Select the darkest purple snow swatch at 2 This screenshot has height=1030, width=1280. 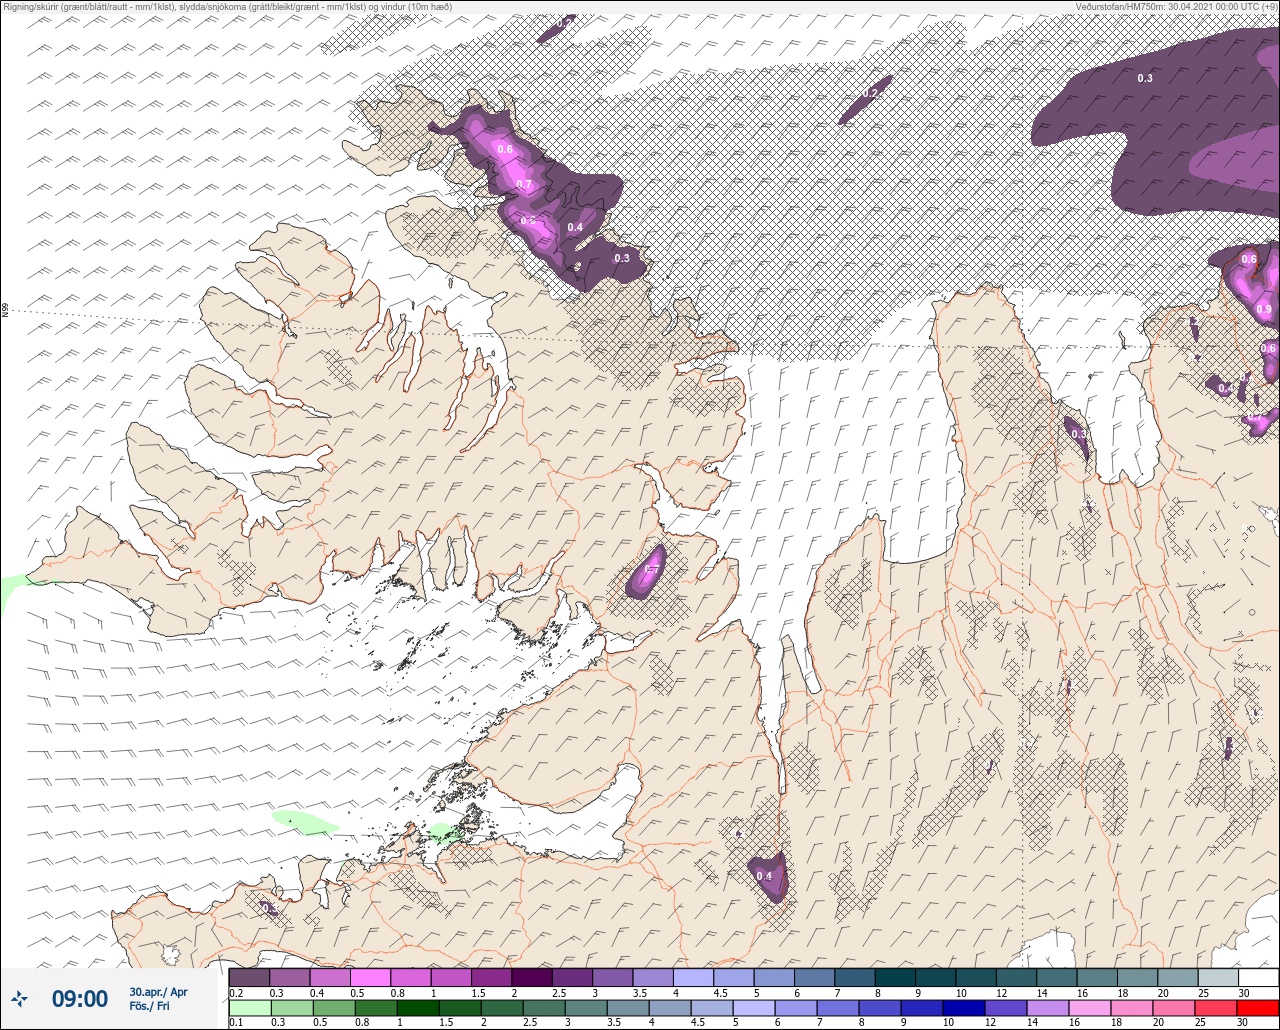coord(531,977)
